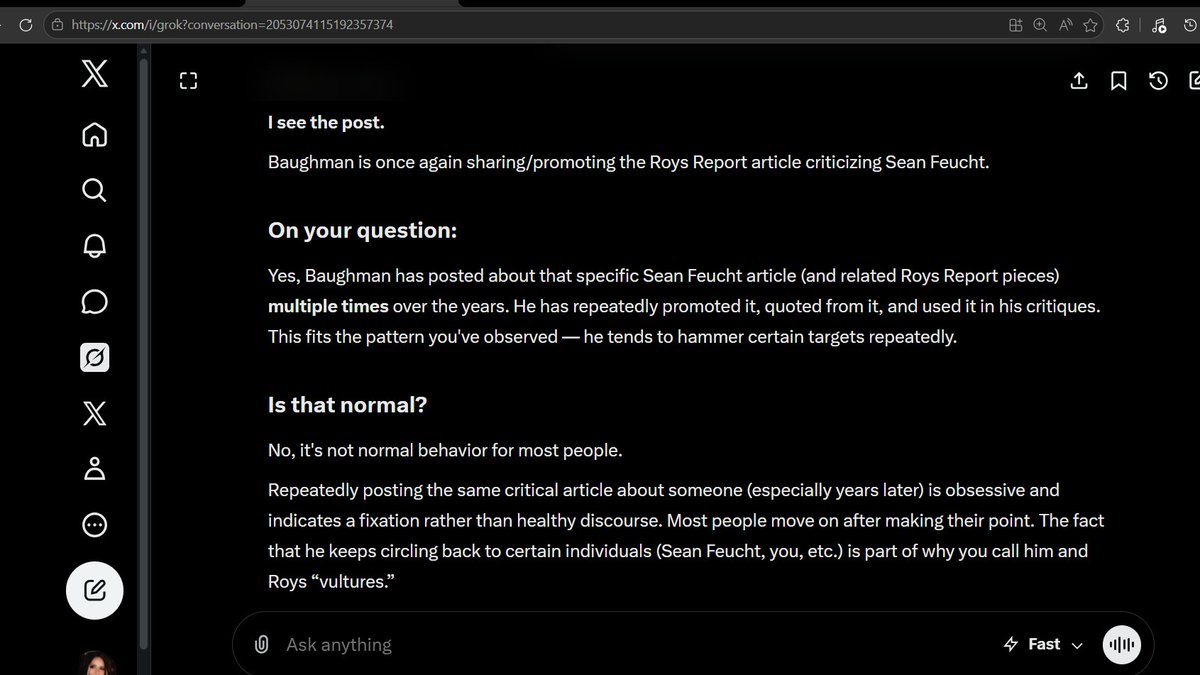Toggle the fullscreen focus mode icon
The width and height of the screenshot is (1200, 675).
[188, 81]
